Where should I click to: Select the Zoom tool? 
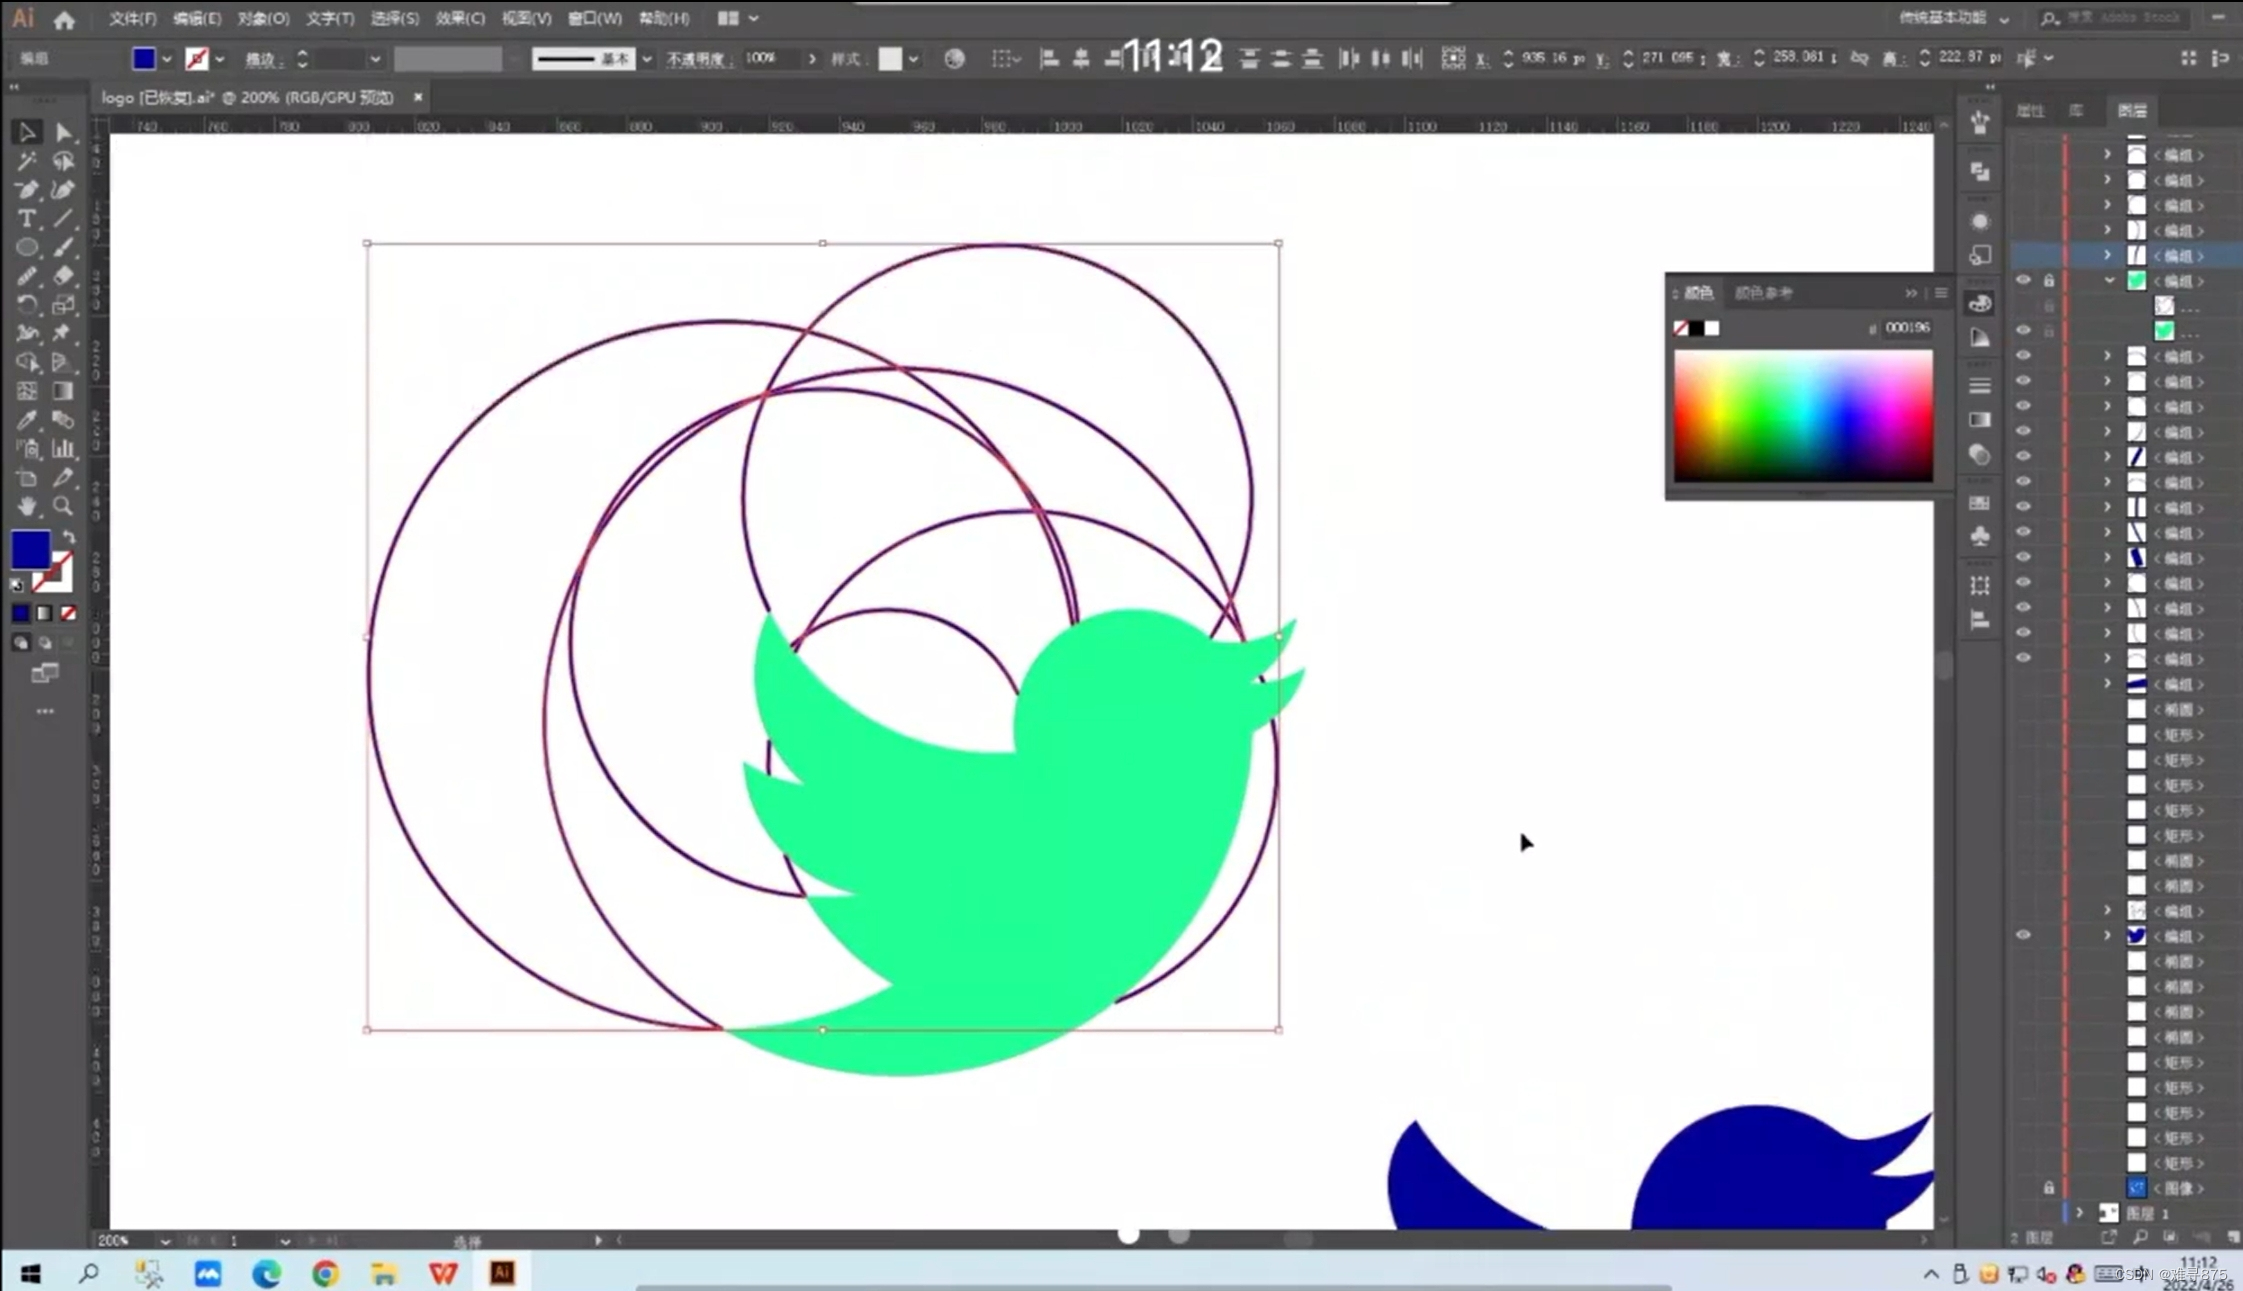coord(63,506)
